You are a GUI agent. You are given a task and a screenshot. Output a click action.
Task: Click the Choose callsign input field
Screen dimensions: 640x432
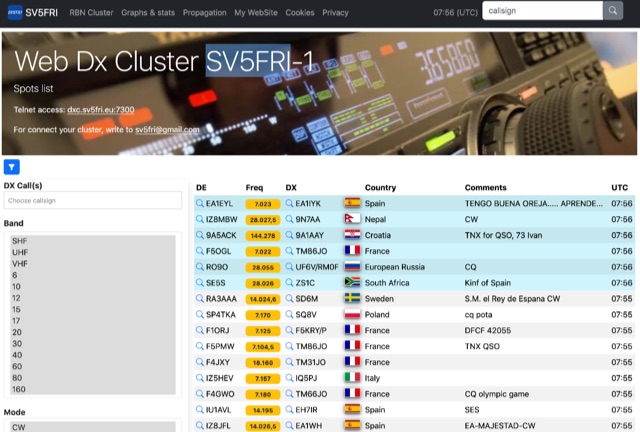(92, 202)
